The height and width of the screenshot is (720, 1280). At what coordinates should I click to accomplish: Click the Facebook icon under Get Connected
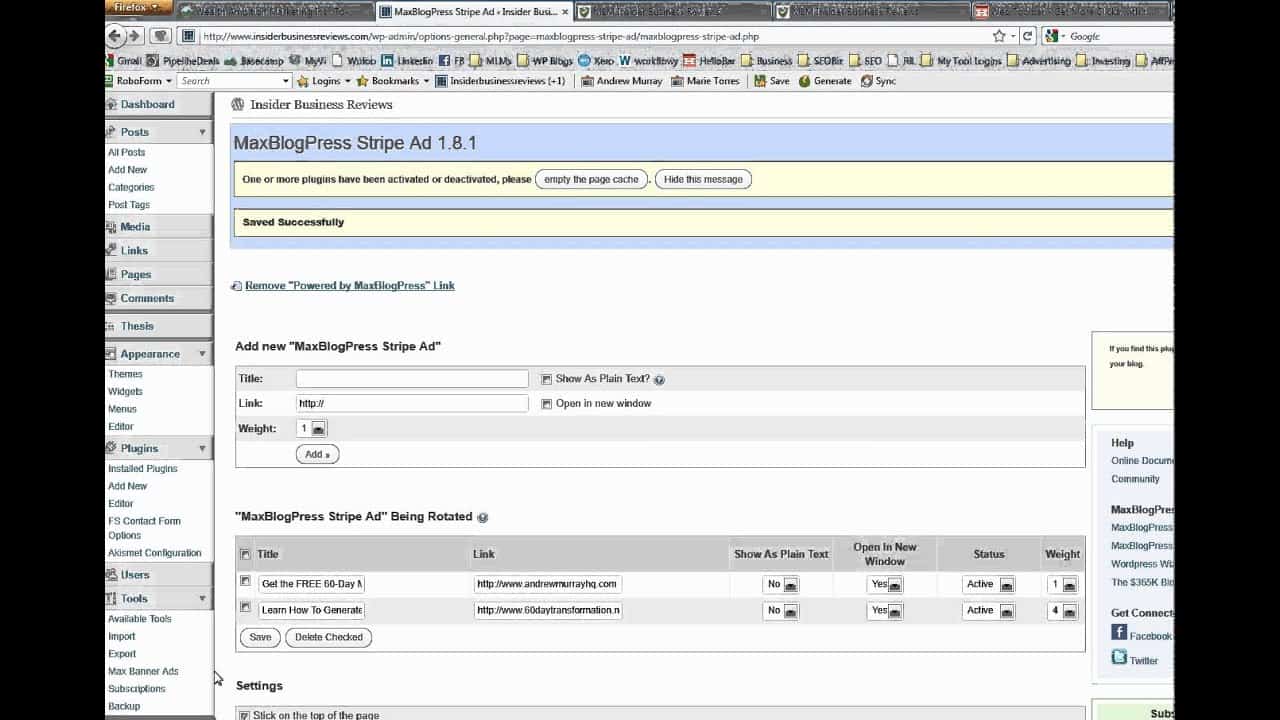coord(1119,632)
